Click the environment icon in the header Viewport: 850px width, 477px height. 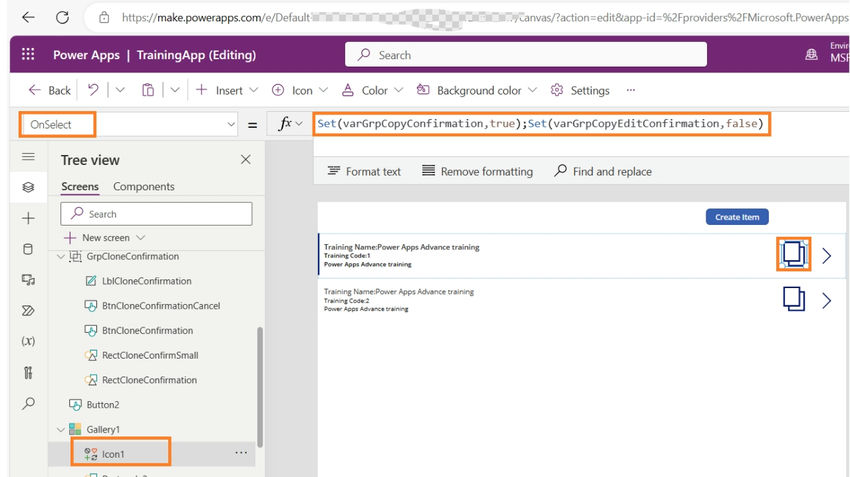811,54
